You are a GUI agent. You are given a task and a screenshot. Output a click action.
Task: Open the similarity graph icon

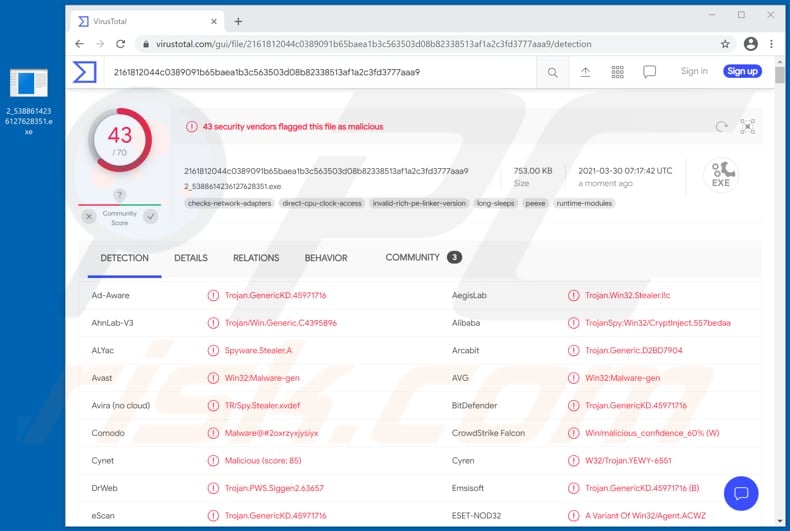tap(747, 126)
